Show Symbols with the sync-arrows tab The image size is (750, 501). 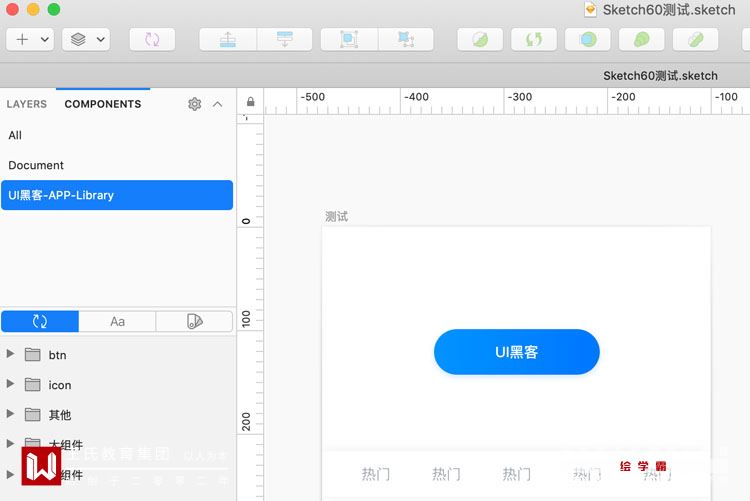[x=40, y=321]
